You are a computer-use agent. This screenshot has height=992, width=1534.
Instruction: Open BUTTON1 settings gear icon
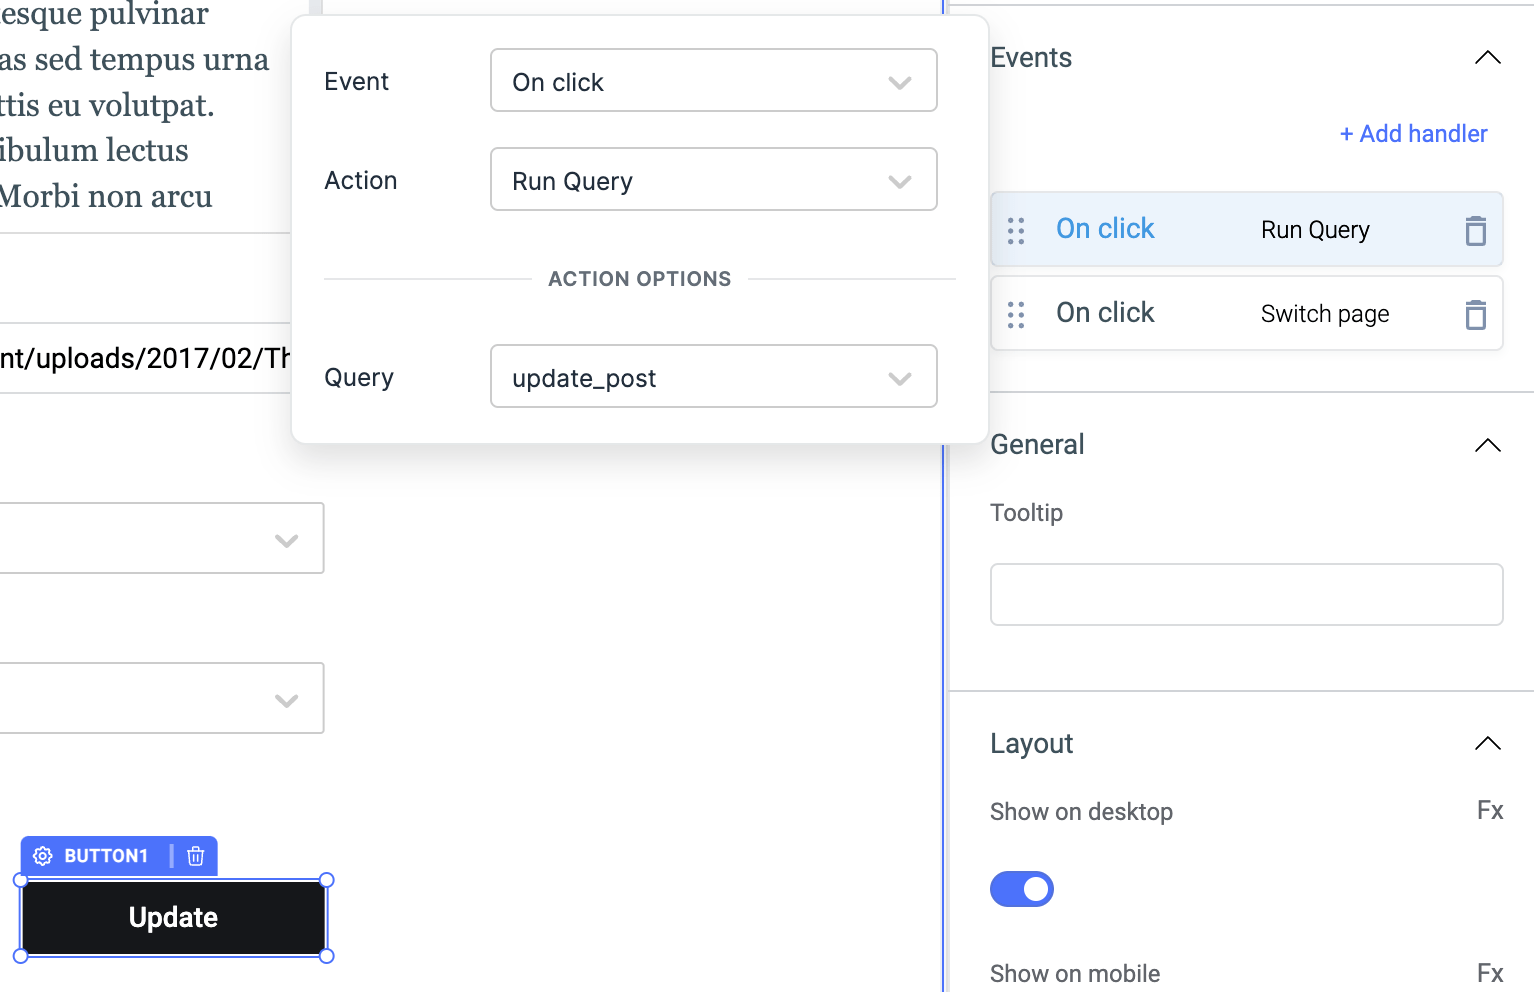(x=43, y=856)
